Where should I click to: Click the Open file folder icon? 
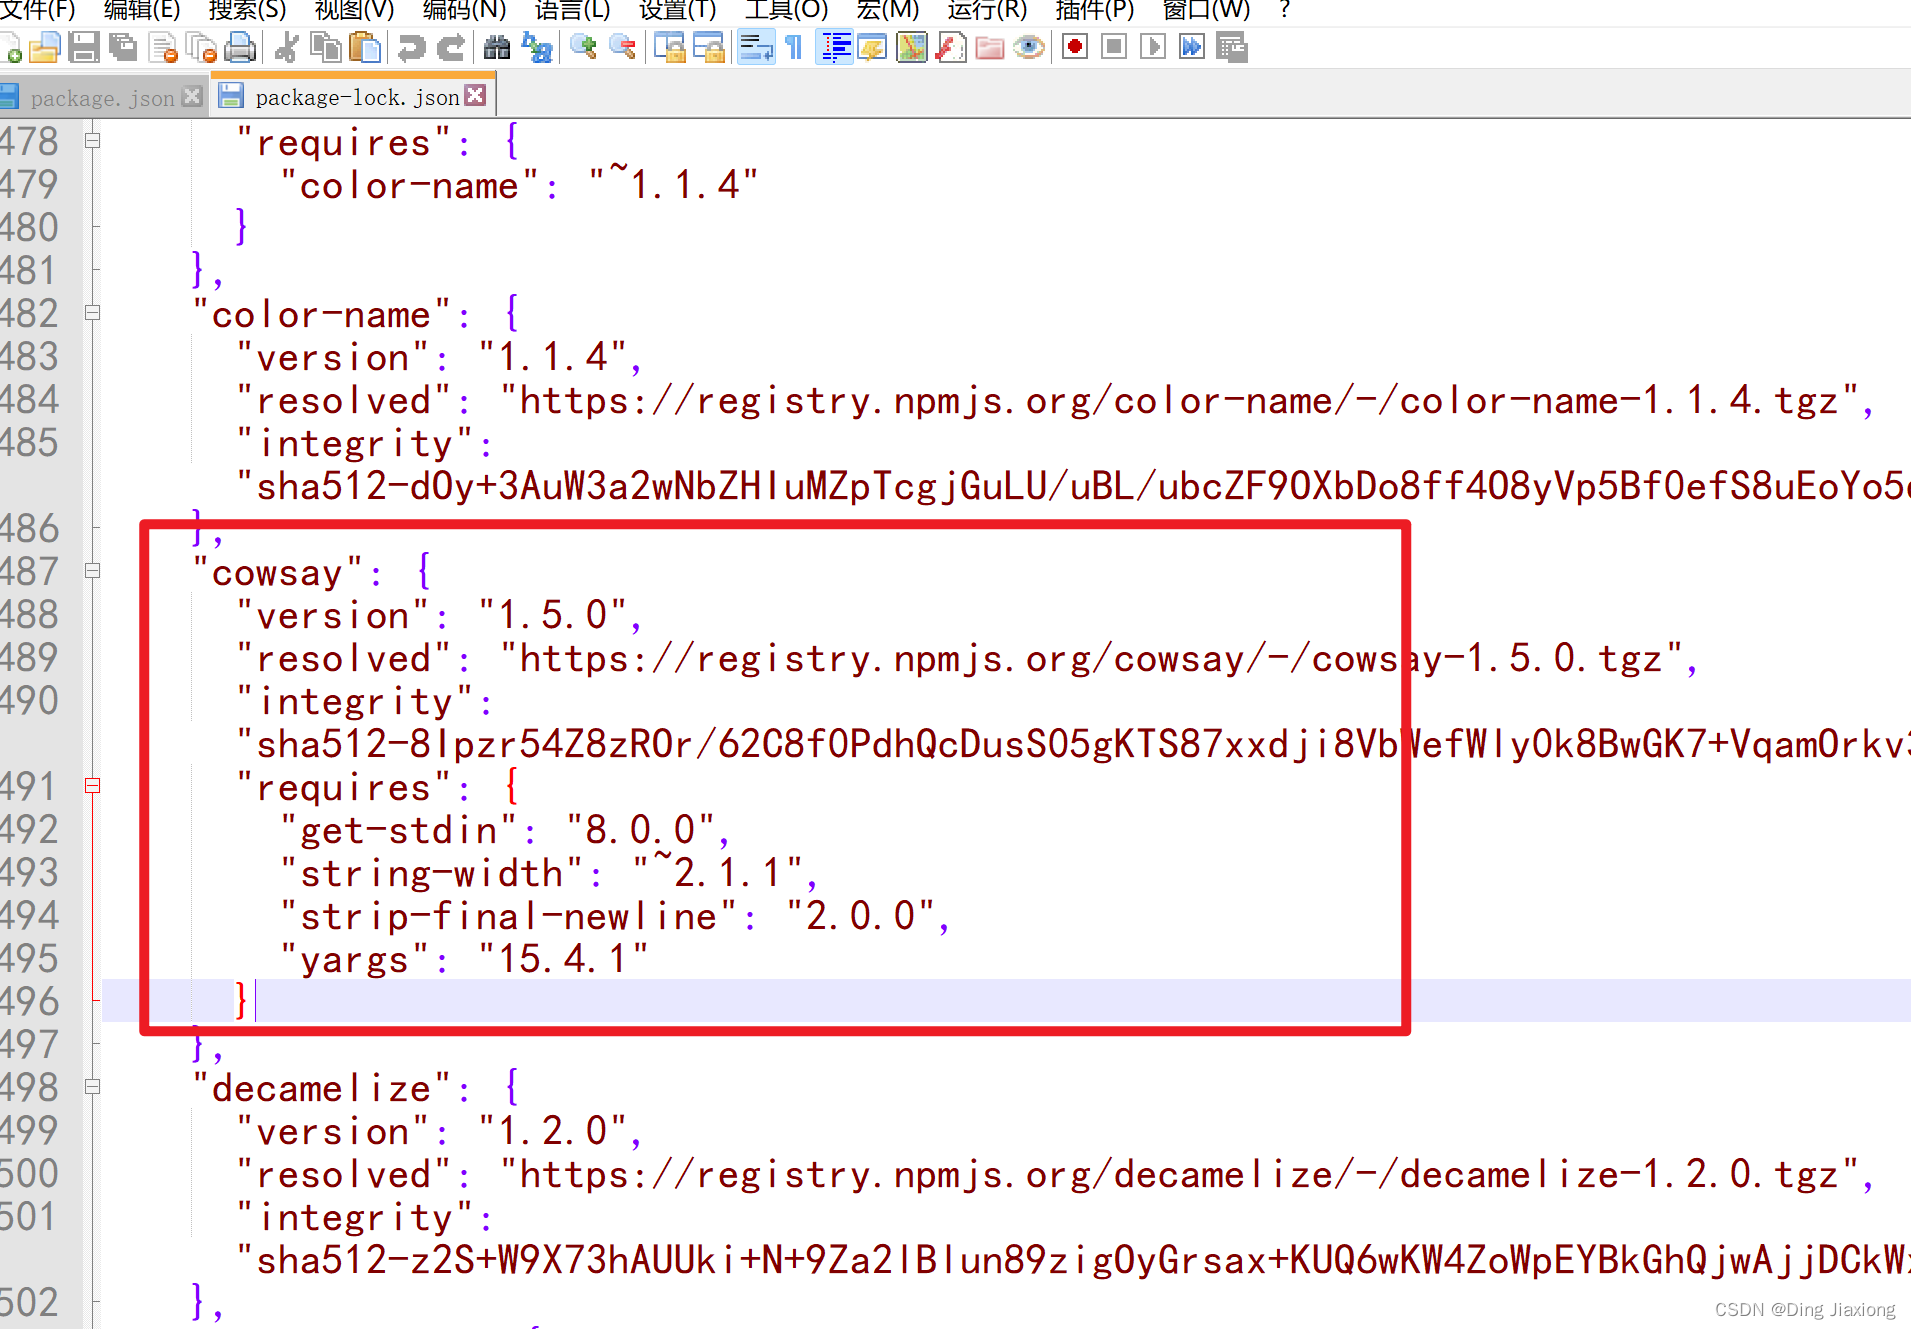(45, 47)
